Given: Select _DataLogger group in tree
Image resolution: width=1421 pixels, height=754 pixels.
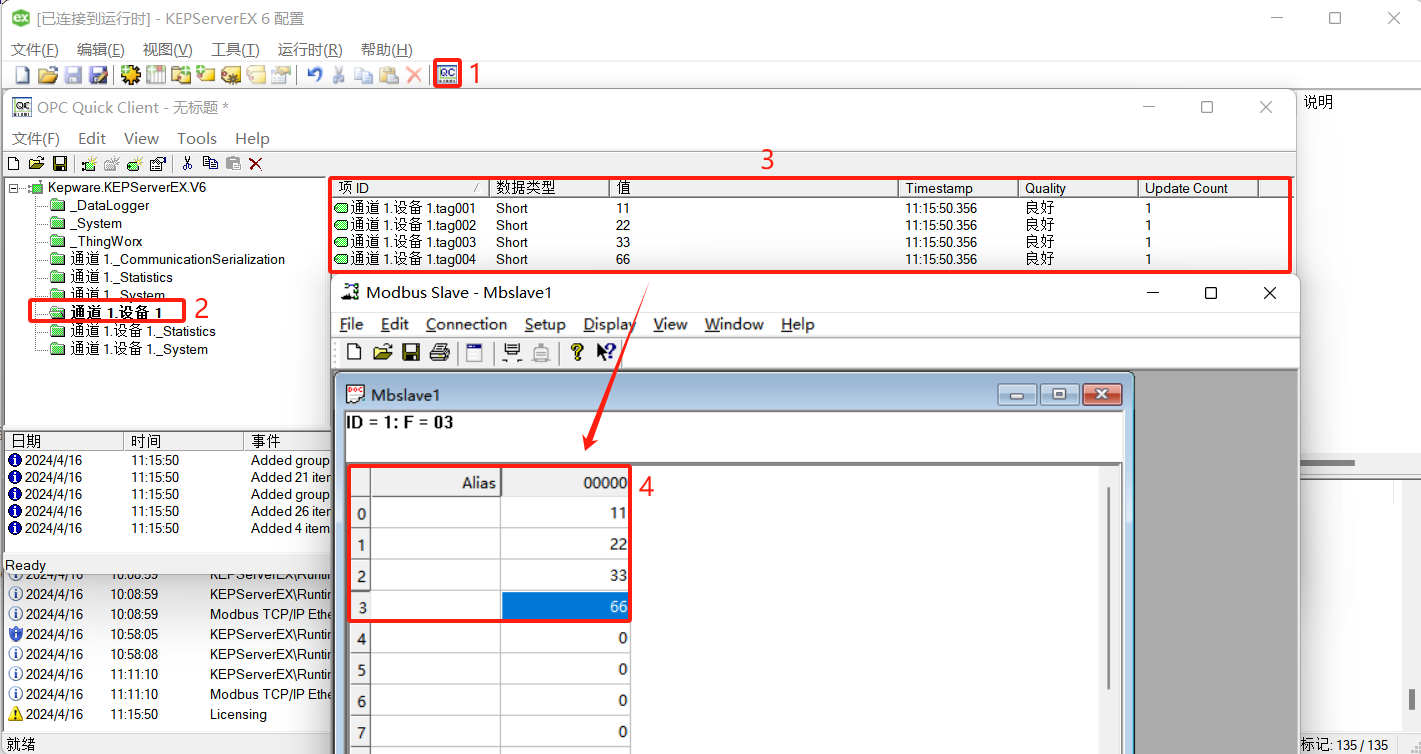Looking at the screenshot, I should (x=110, y=206).
